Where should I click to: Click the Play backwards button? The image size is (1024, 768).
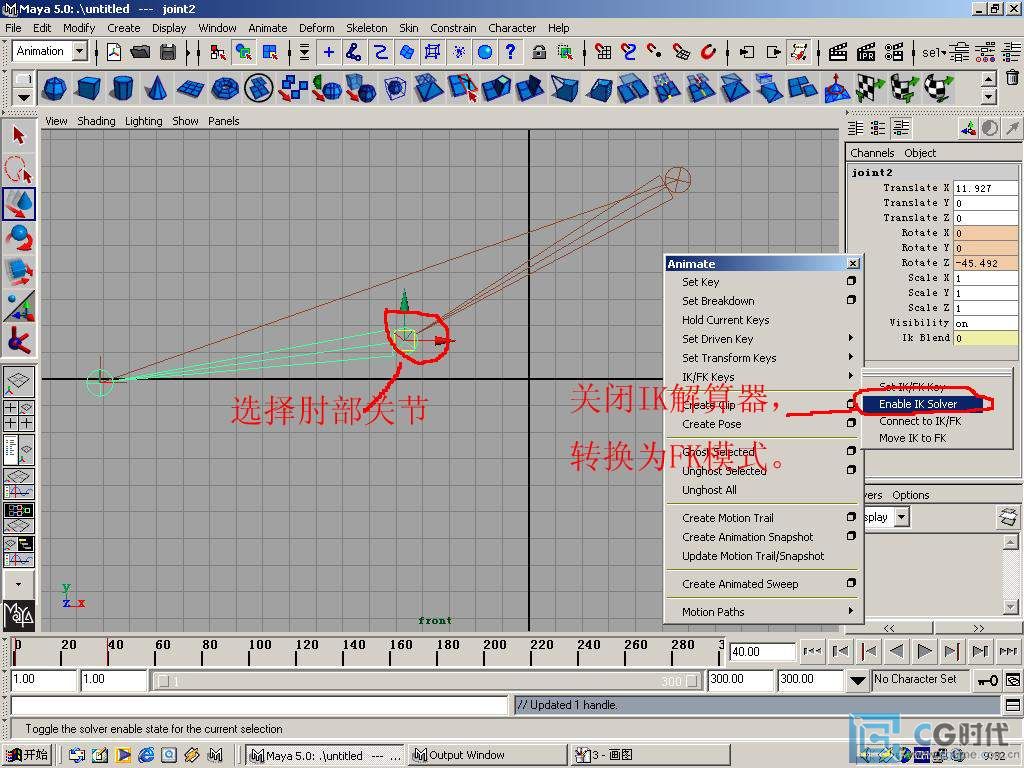tap(897, 651)
